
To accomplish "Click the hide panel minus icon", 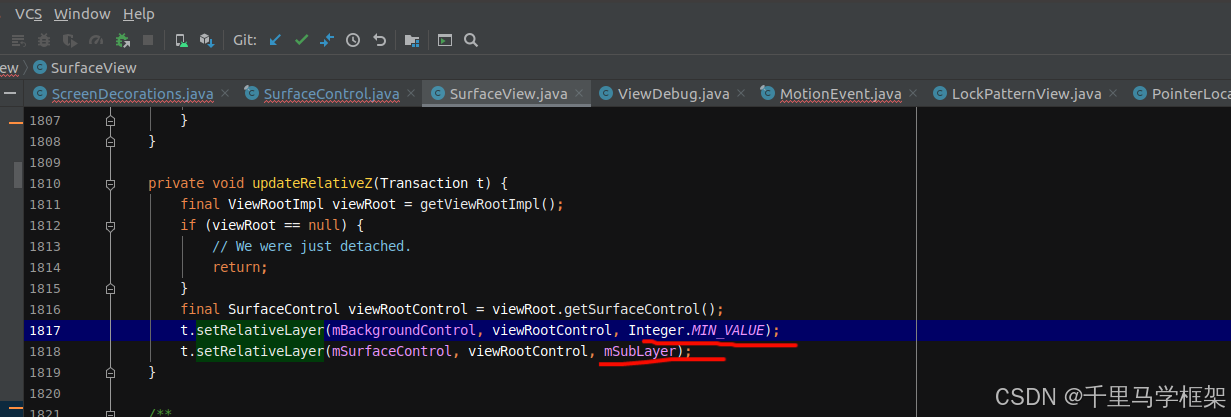I will (10, 92).
